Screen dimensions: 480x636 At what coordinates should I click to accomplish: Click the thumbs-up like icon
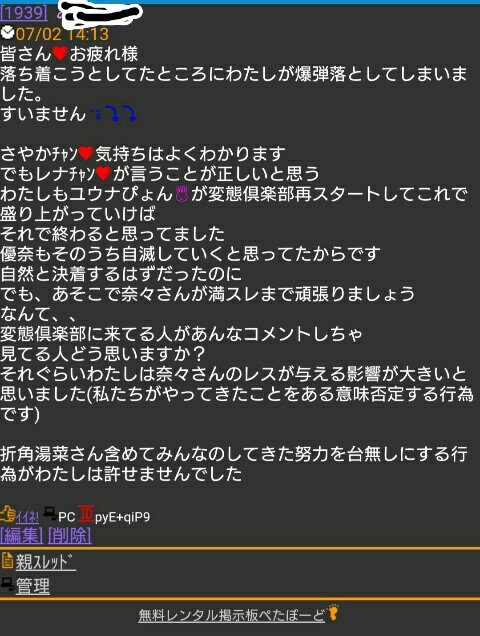[7, 514]
